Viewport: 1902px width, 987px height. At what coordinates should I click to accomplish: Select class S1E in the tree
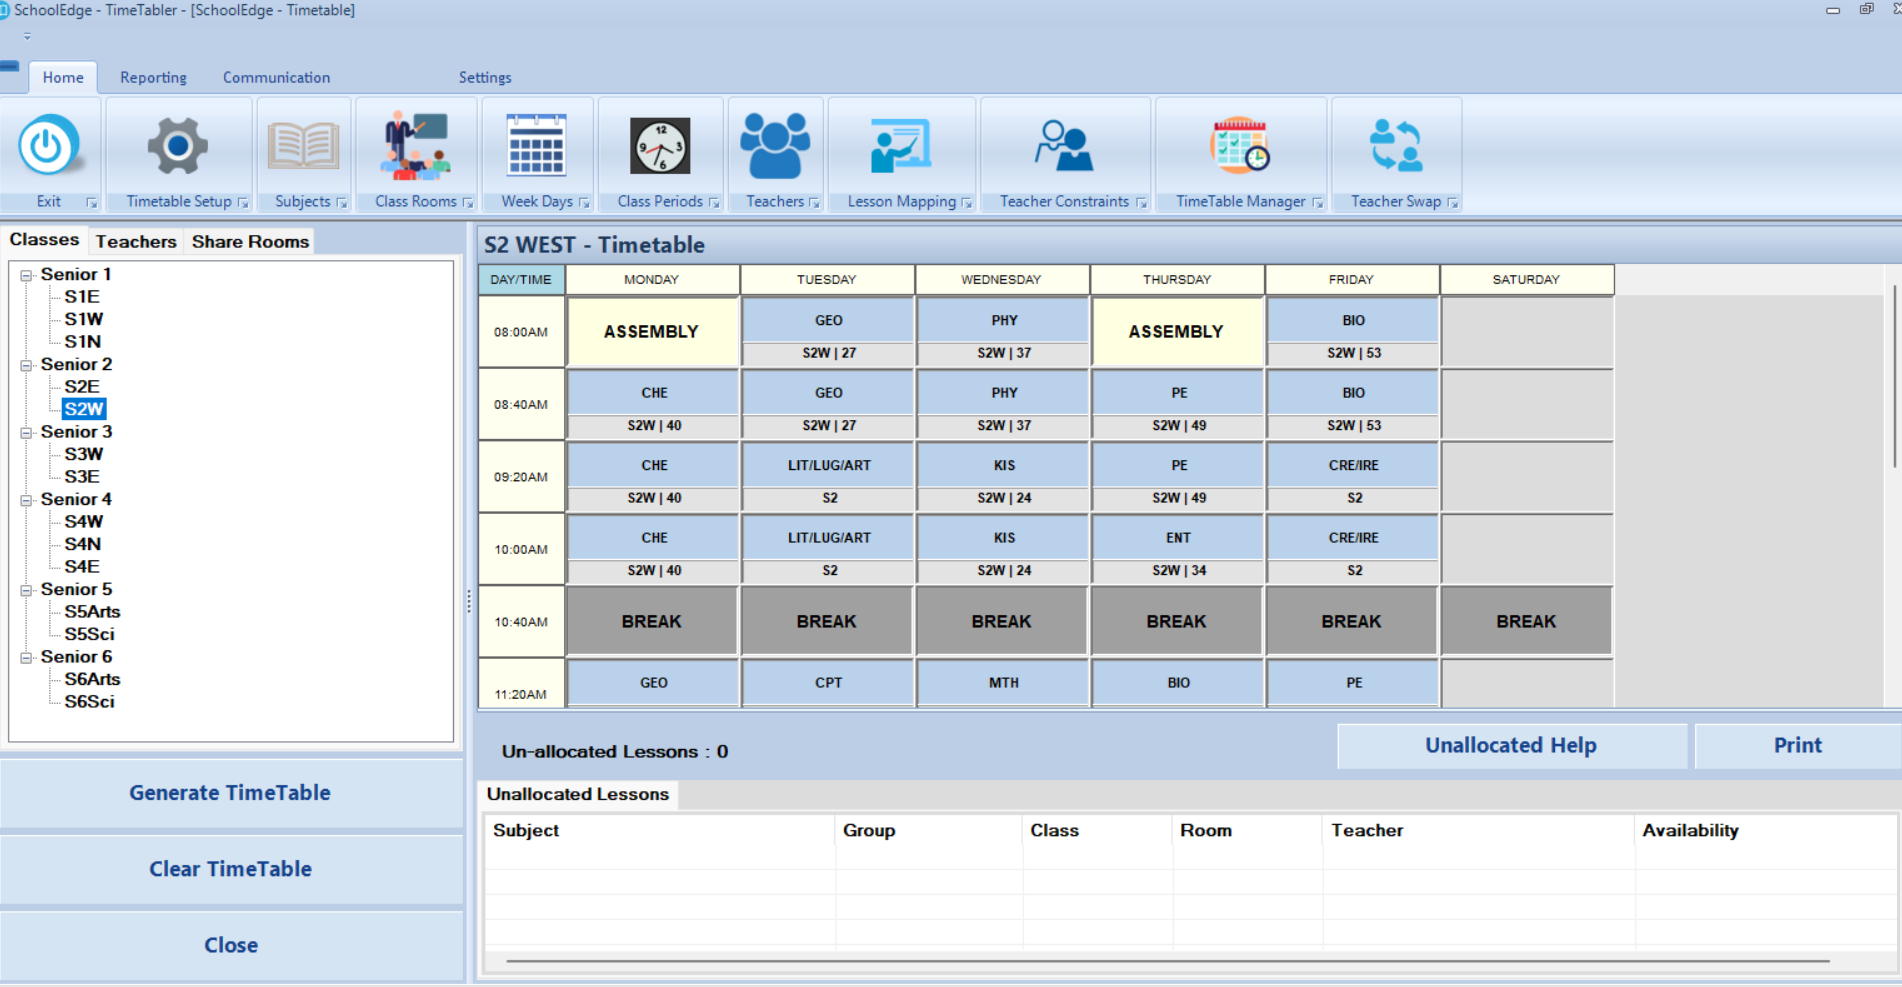coord(82,297)
